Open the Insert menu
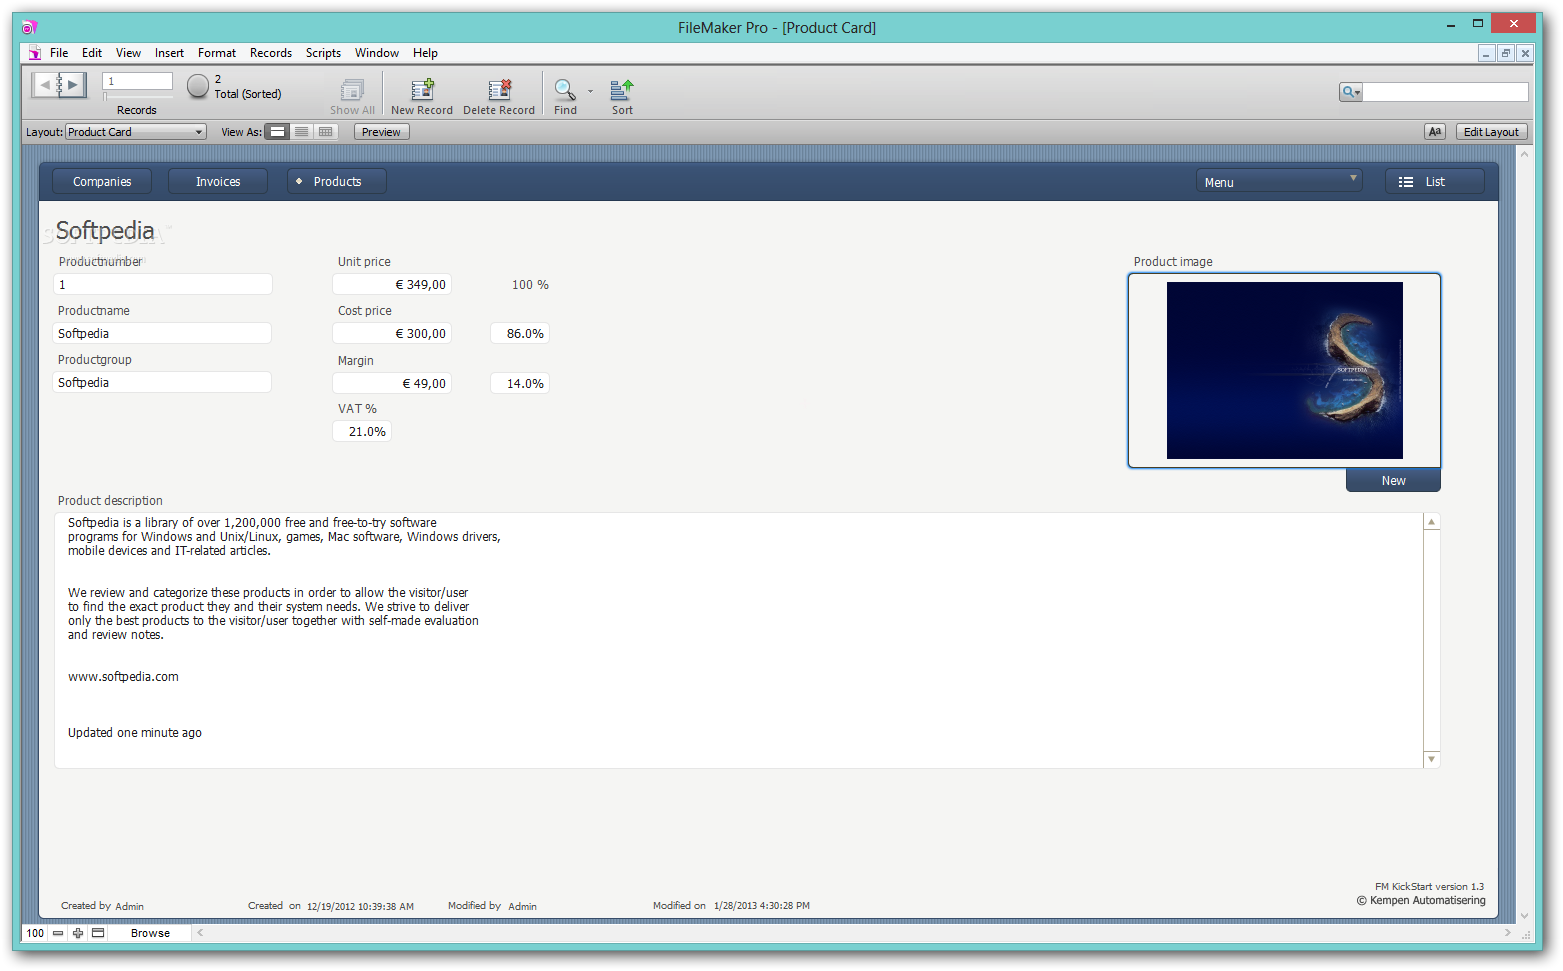The height and width of the screenshot is (971, 1563). pos(169,53)
